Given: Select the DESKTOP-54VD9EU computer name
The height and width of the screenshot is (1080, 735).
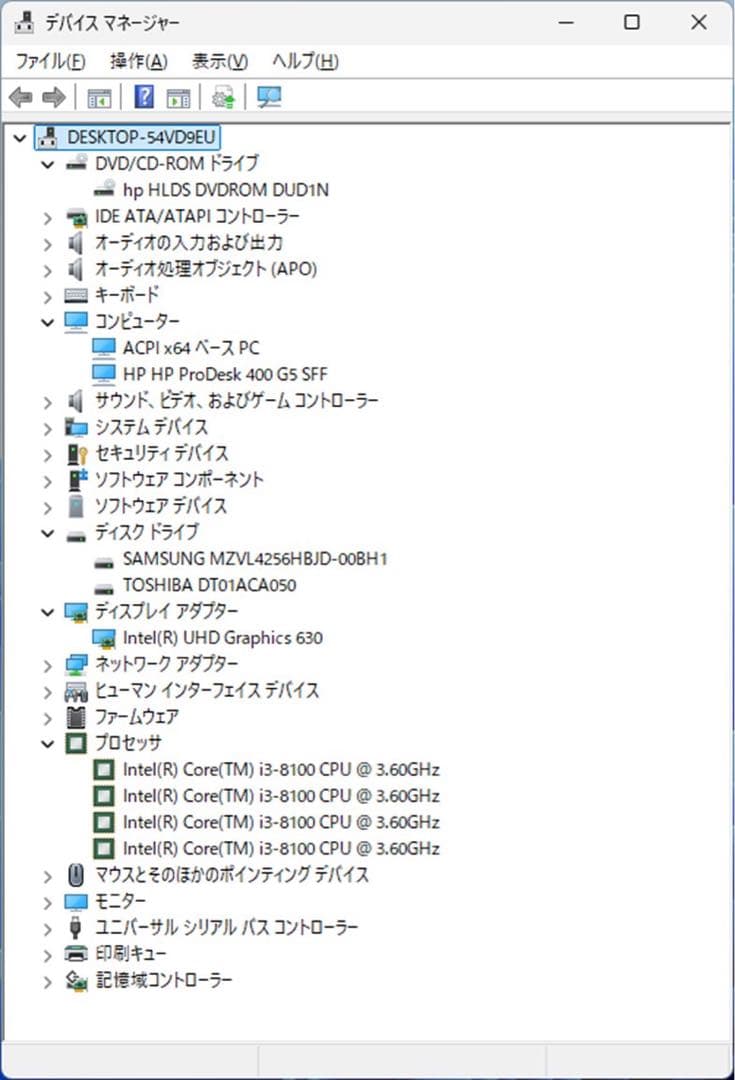Looking at the screenshot, I should pyautogui.click(x=141, y=137).
